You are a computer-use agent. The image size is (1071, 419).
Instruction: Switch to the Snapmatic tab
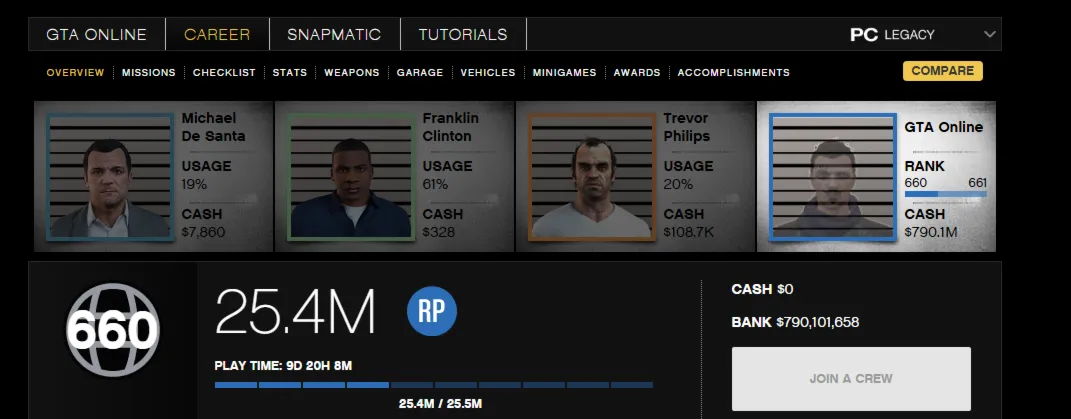(334, 34)
